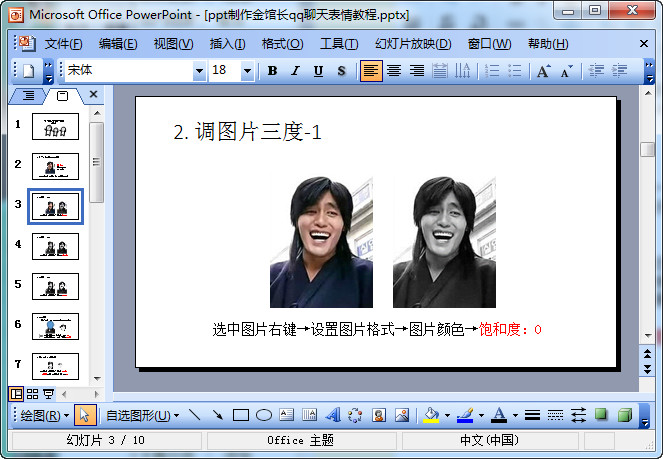Image resolution: width=663 pixels, height=459 pixels.
Task: Open the 自选图形(U) AutoShapes menu
Action: click(142, 416)
